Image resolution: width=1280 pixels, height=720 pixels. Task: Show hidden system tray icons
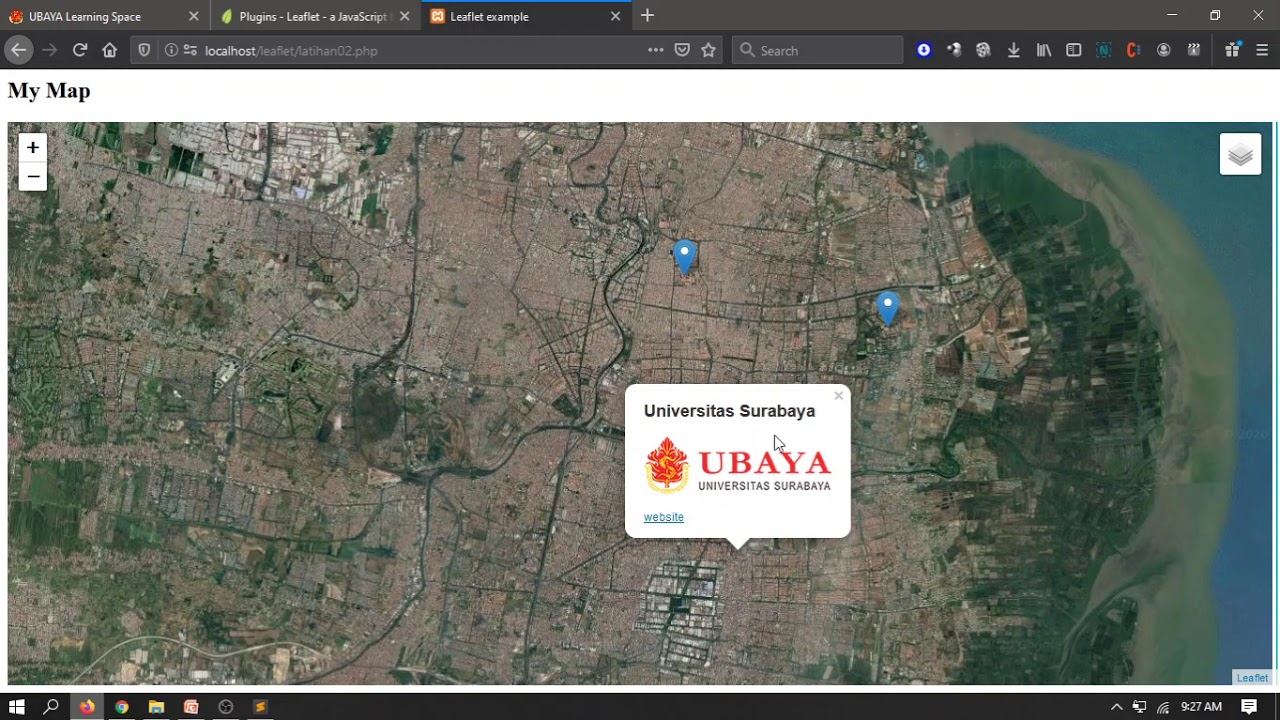pos(1116,707)
